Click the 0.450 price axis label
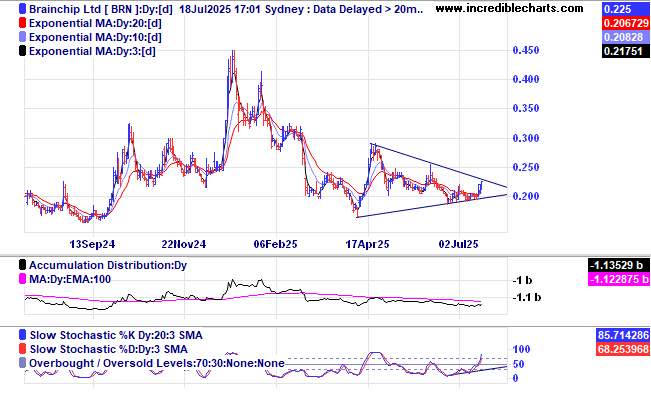Screen dimensions: 651x395 pyautogui.click(x=526, y=50)
